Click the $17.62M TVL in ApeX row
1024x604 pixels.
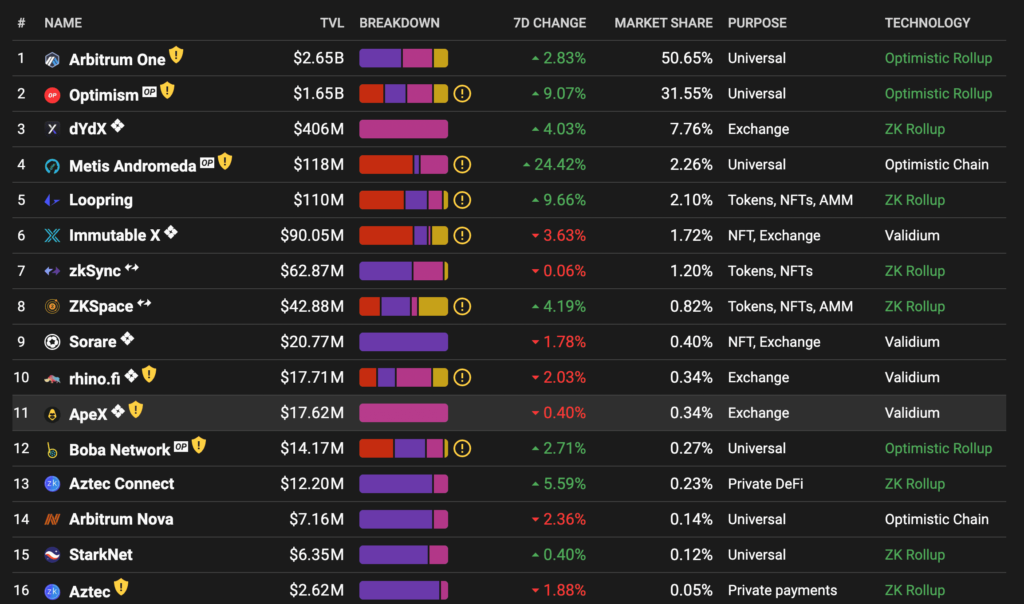pyautogui.click(x=312, y=413)
